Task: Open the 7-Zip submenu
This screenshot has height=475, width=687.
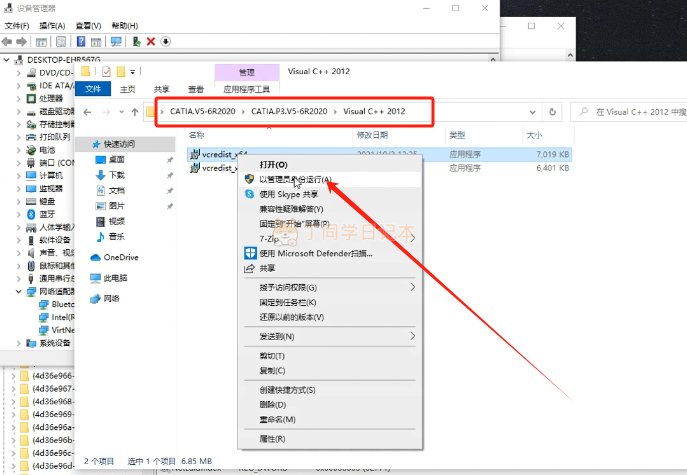Action: click(x=329, y=238)
